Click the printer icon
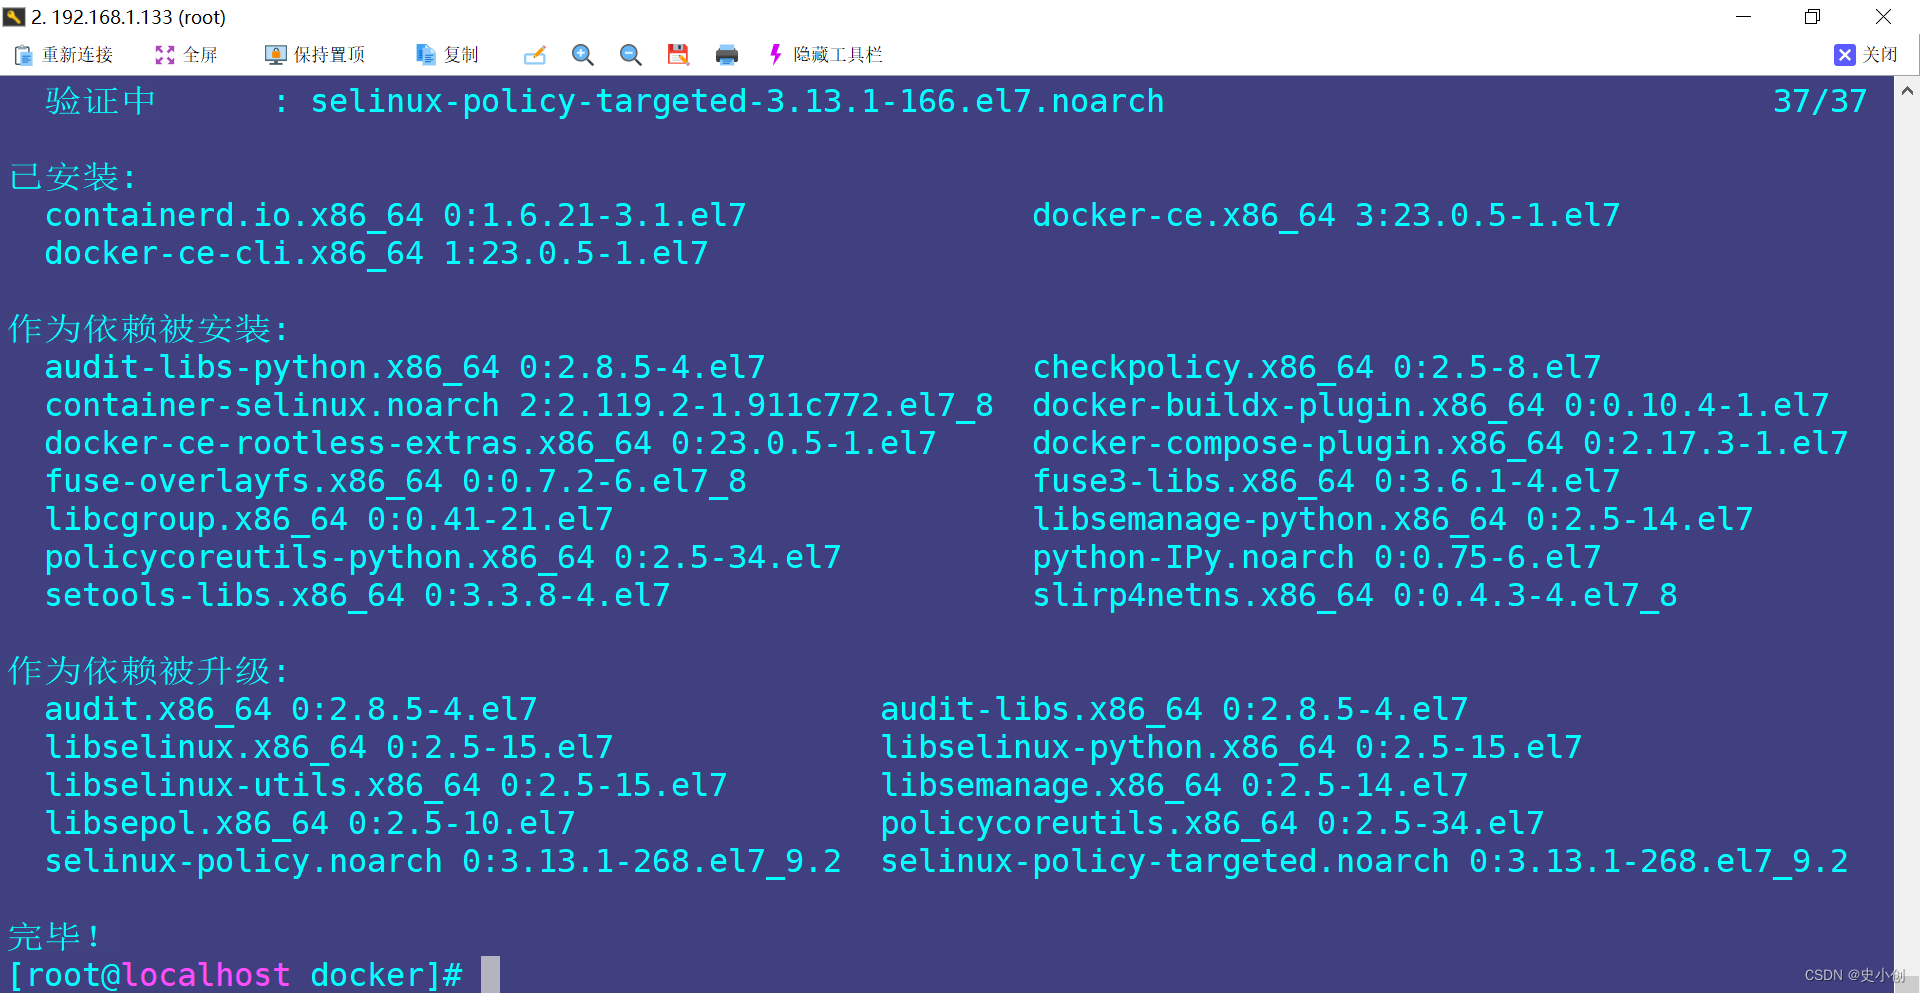Screen dimensions: 1920x993 [x=727, y=55]
